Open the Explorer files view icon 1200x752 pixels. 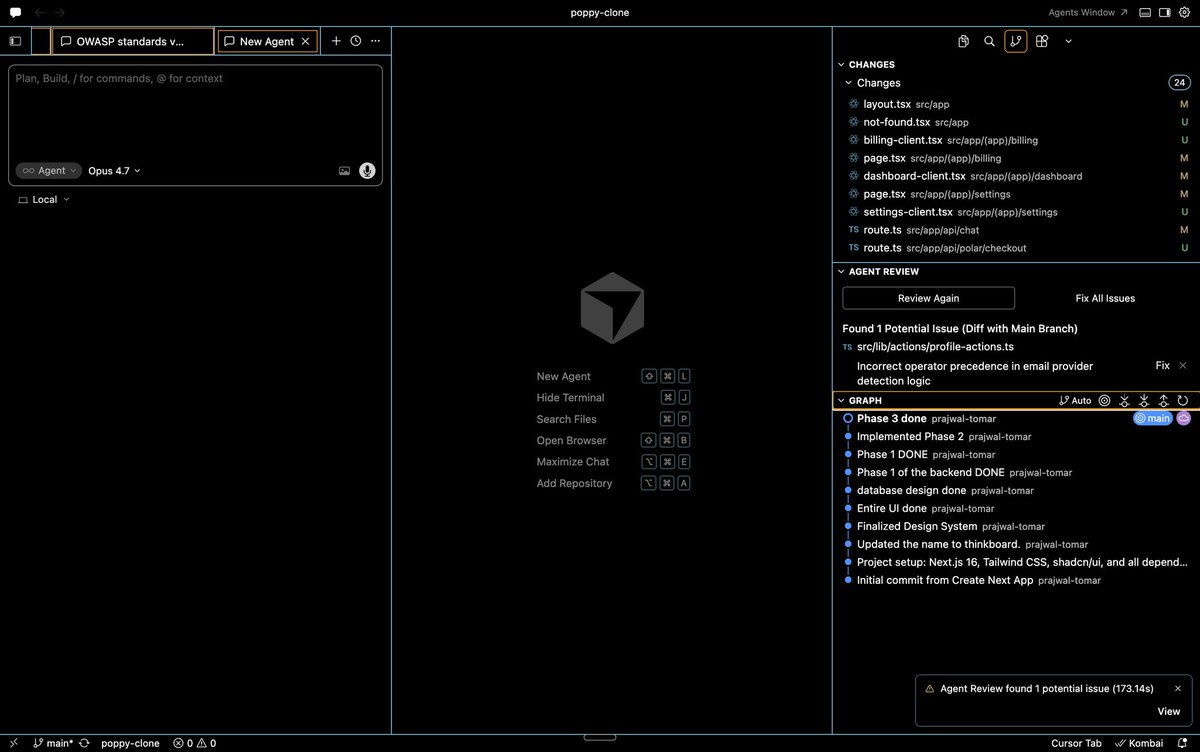tap(963, 41)
